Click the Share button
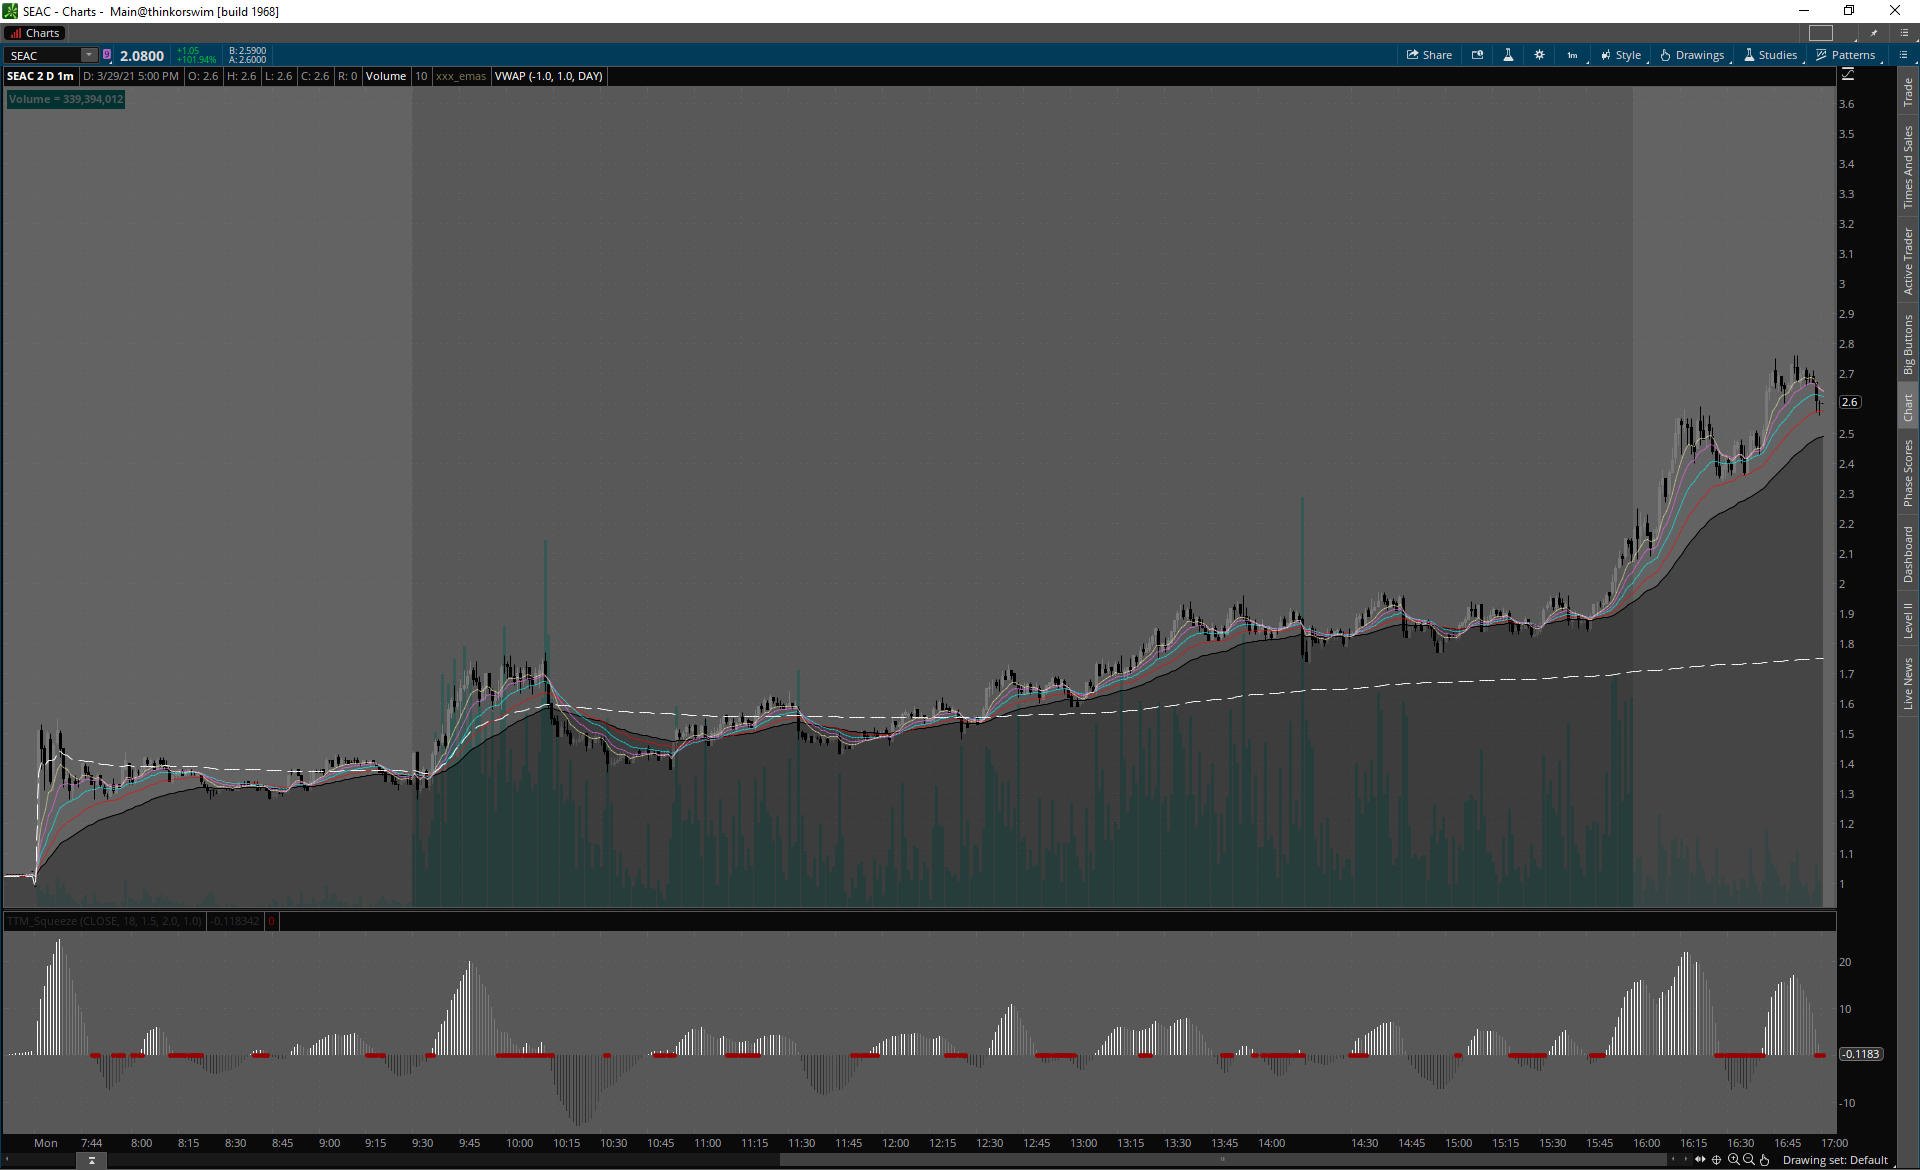The height and width of the screenshot is (1170, 1920). pos(1429,55)
